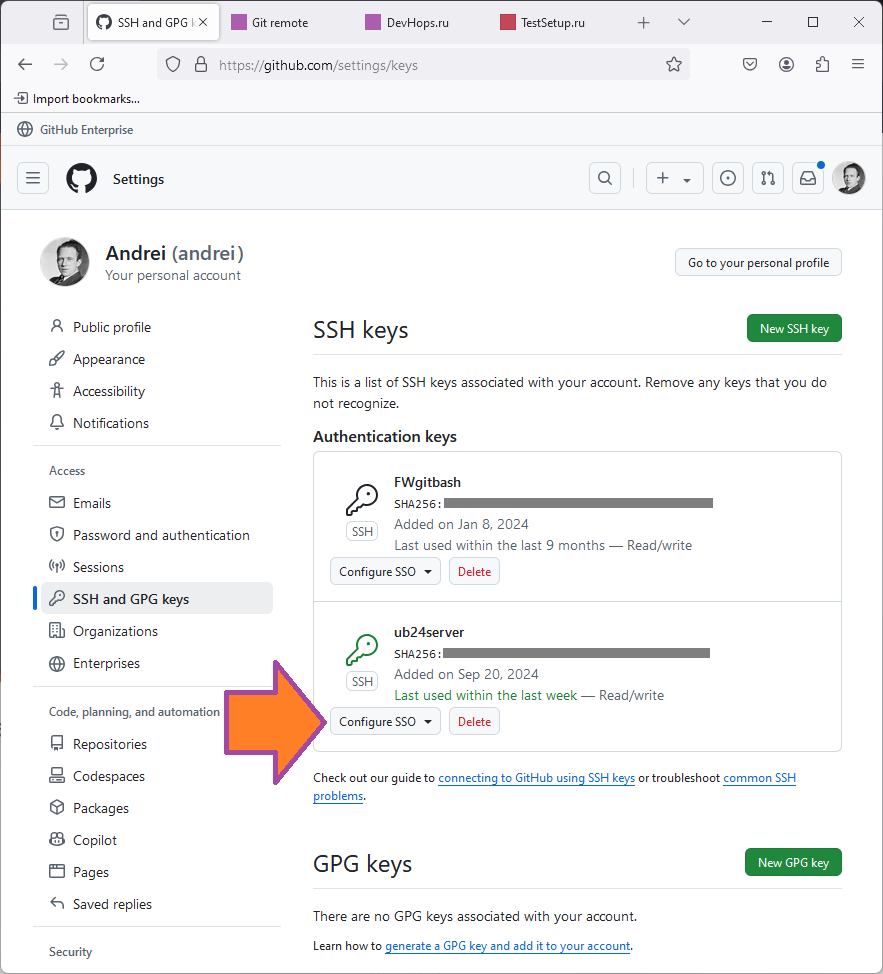The height and width of the screenshot is (974, 883).
Task: Open the browser extensions puzzle icon
Action: (822, 65)
